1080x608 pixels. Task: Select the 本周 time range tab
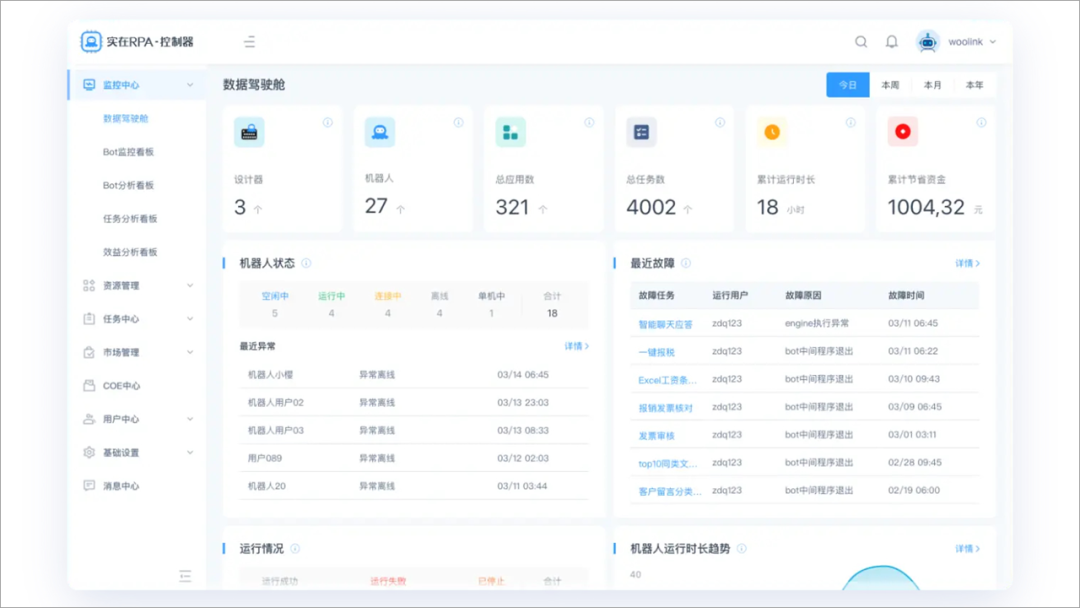pos(890,85)
